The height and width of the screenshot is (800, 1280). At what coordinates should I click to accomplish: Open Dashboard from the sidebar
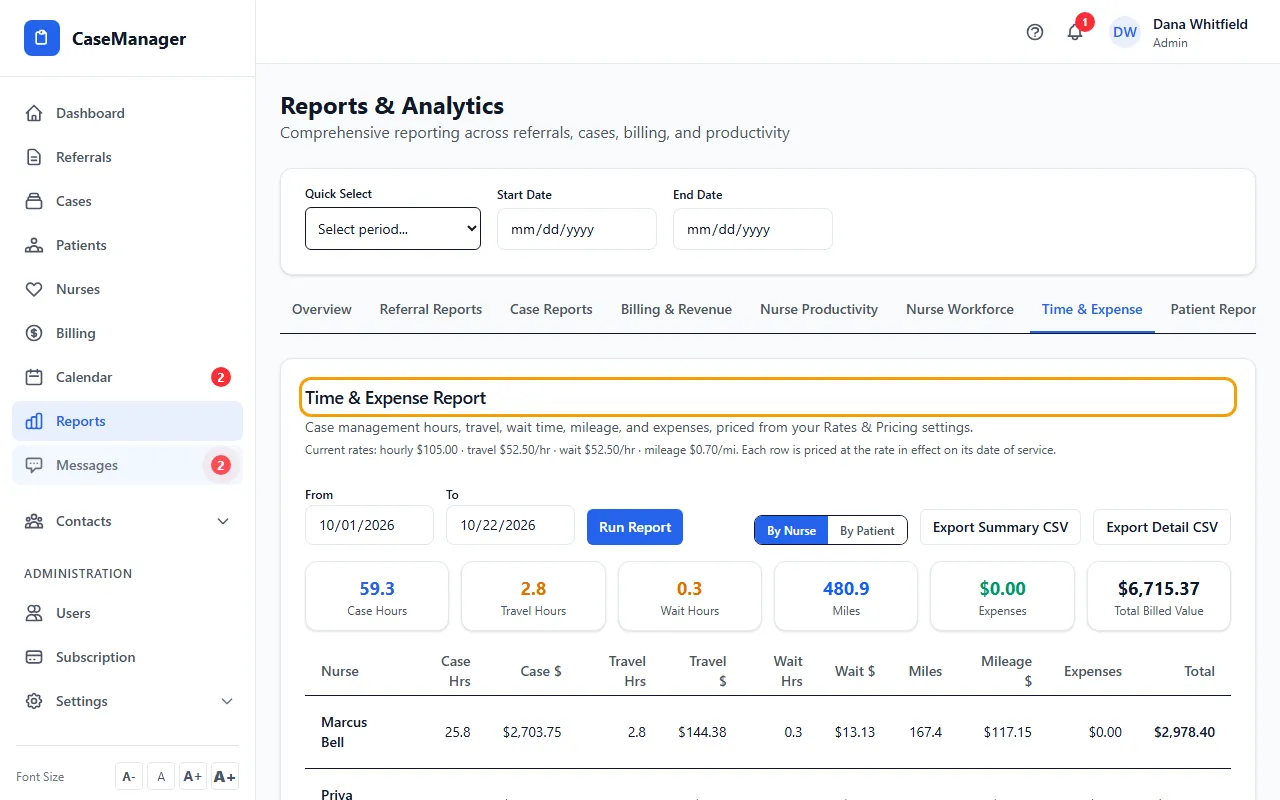coord(127,113)
